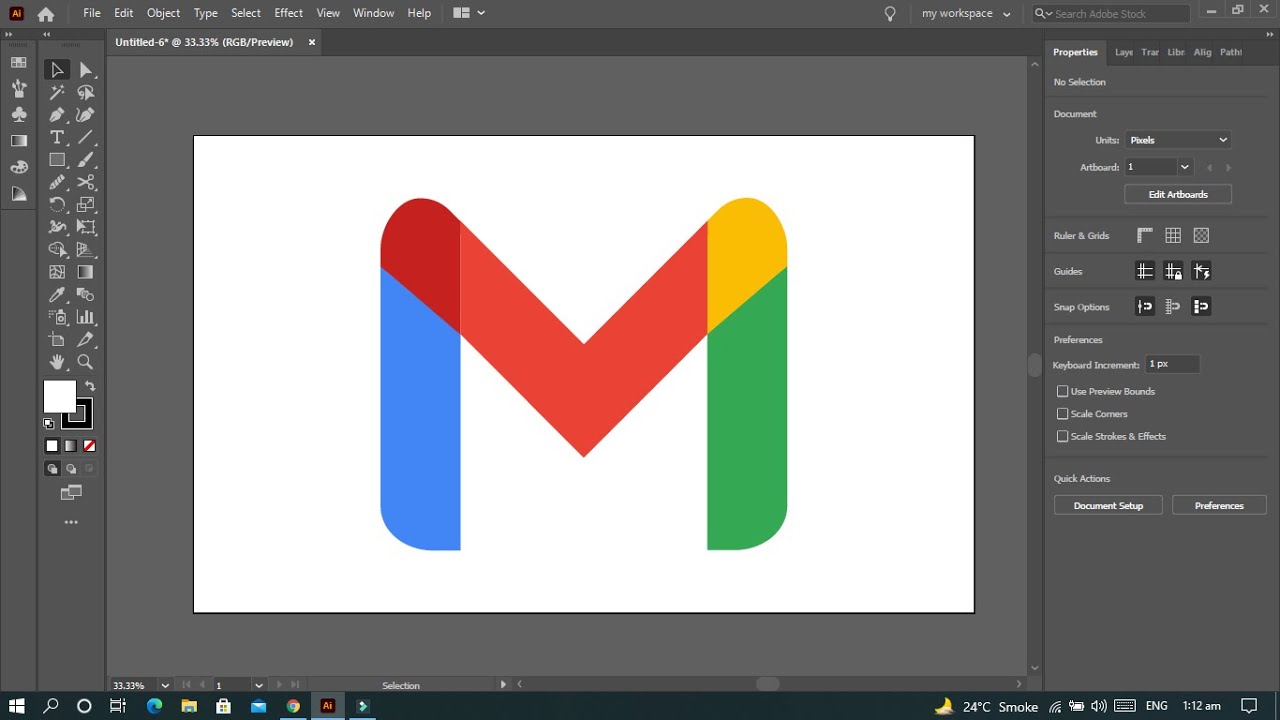Open the Units Pixels dropdown
Image resolution: width=1280 pixels, height=720 pixels.
coord(1178,140)
